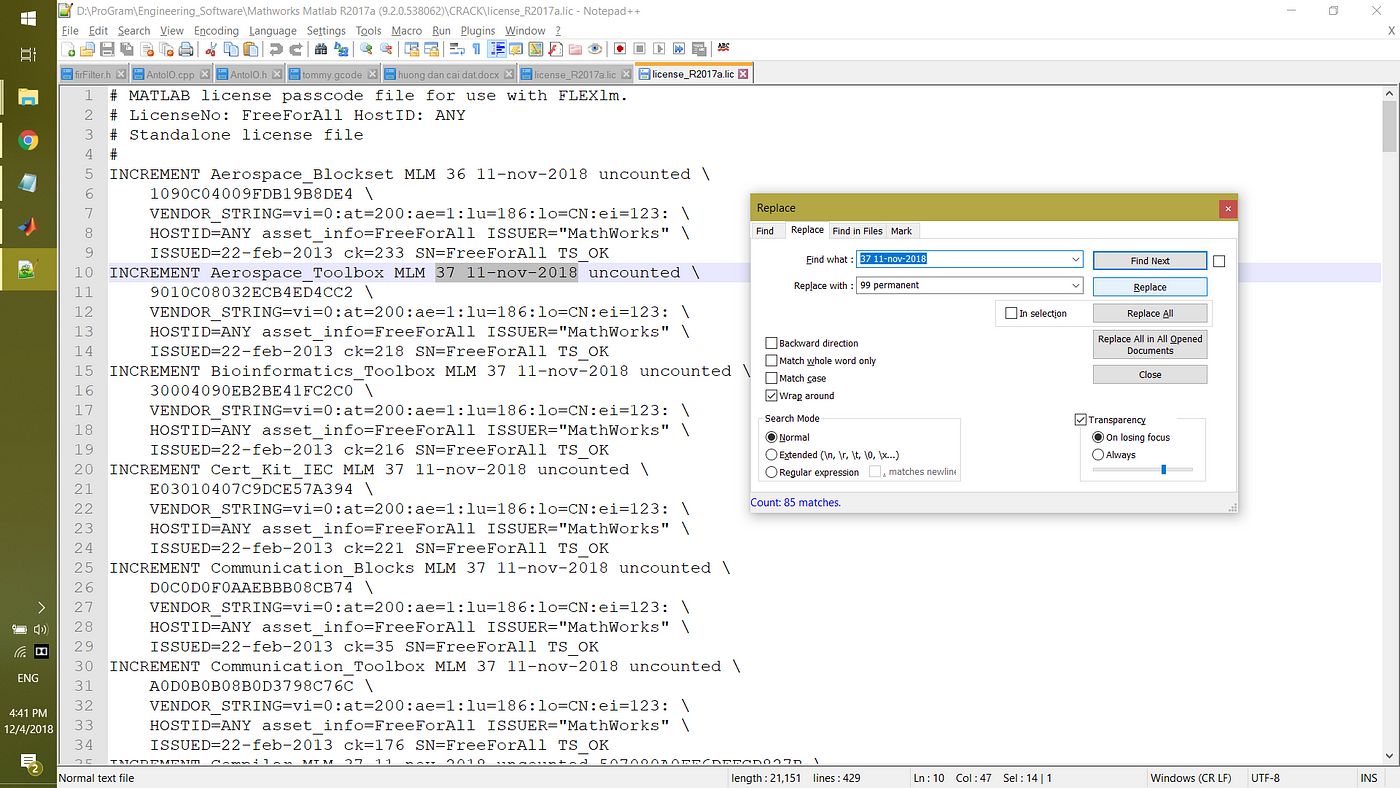Open the Plugins menu
The height and width of the screenshot is (788, 1400).
click(x=478, y=31)
